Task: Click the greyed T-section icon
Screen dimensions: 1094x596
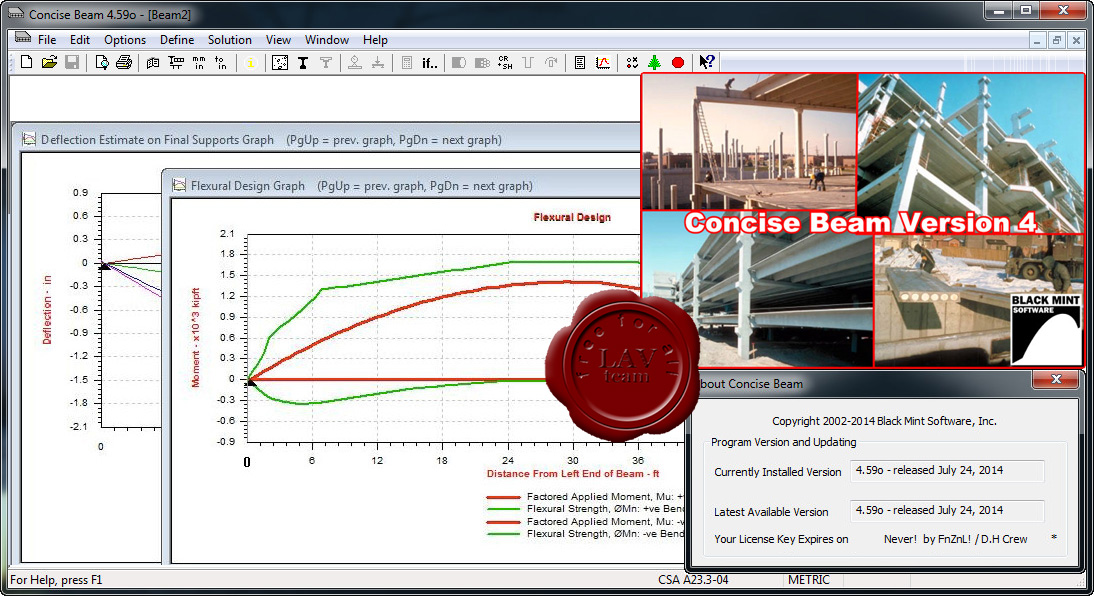Action: pyautogui.click(x=326, y=63)
